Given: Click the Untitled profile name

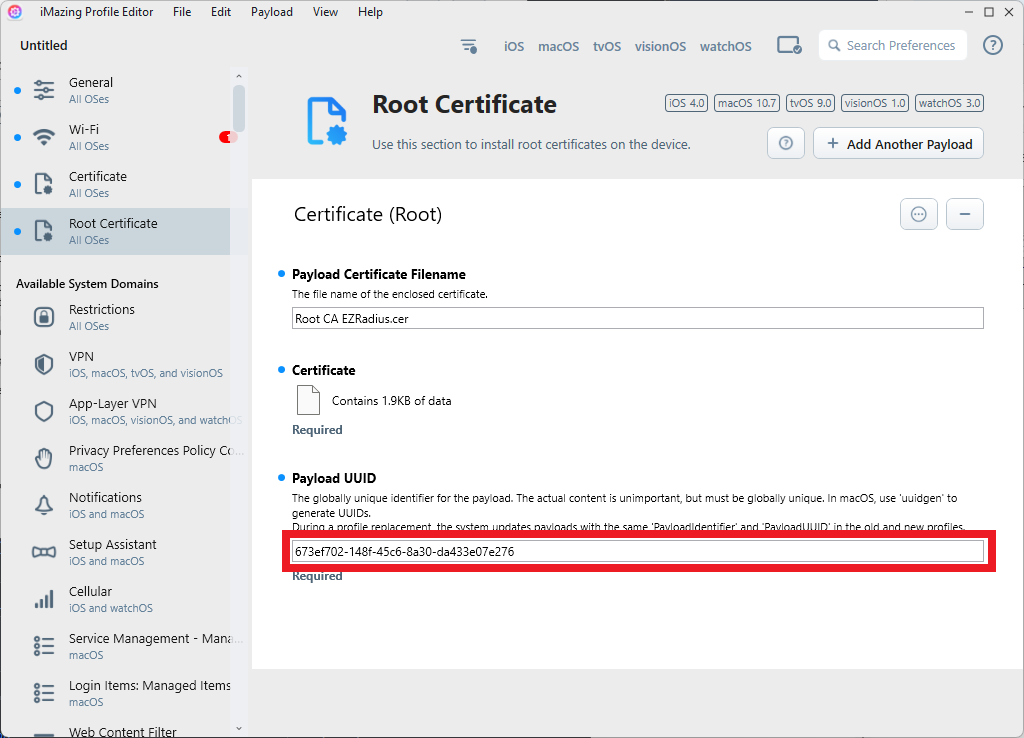Looking at the screenshot, I should click(x=44, y=45).
